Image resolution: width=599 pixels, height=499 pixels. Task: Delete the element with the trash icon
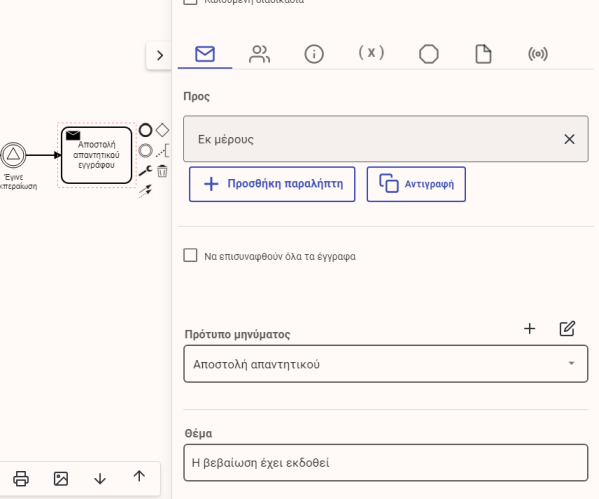click(162, 171)
